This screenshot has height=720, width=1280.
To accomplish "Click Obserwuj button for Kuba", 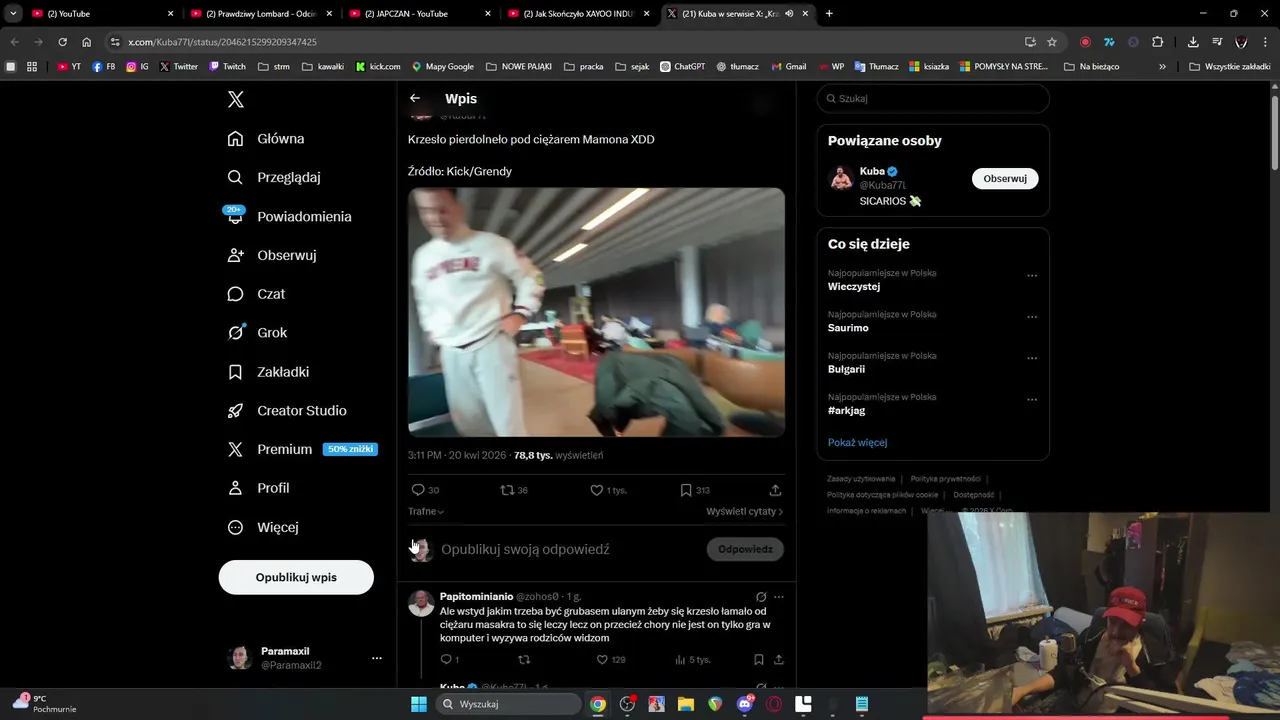I will 1005,178.
